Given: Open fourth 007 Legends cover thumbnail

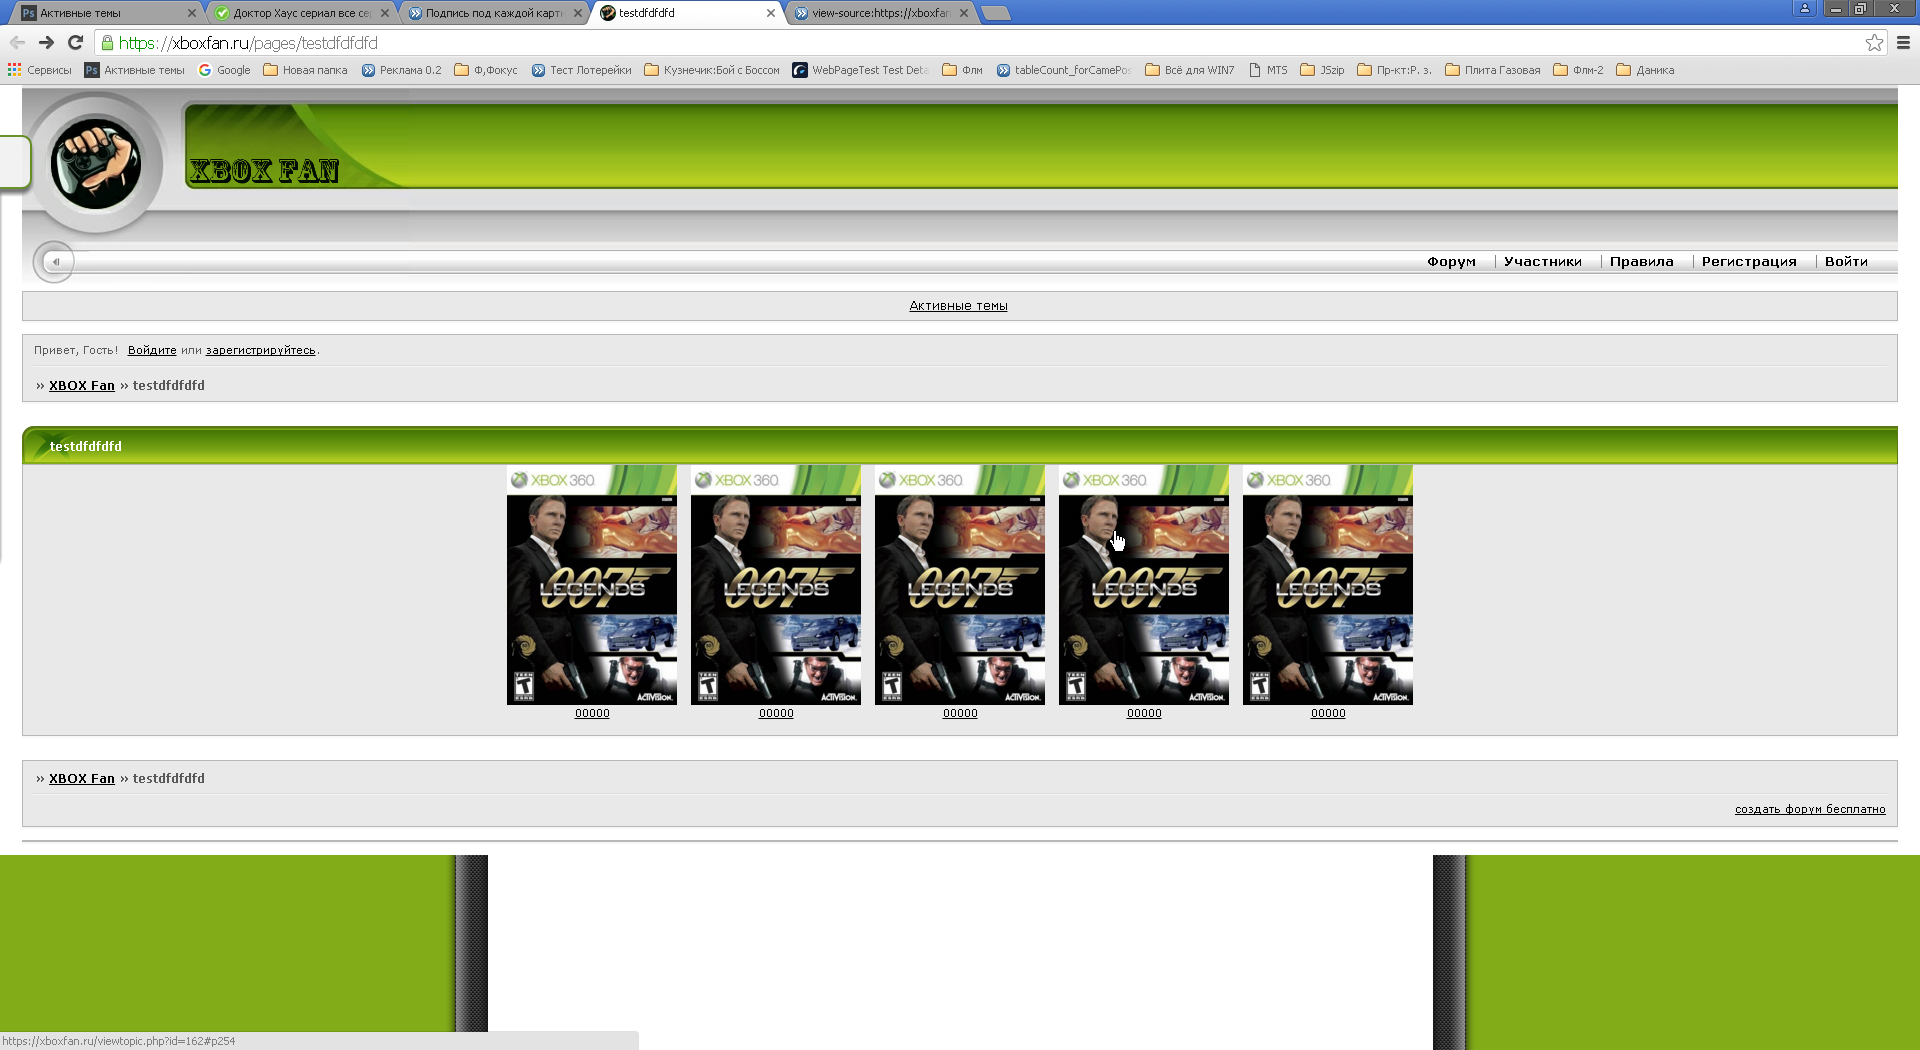Looking at the screenshot, I should pyautogui.click(x=1144, y=585).
